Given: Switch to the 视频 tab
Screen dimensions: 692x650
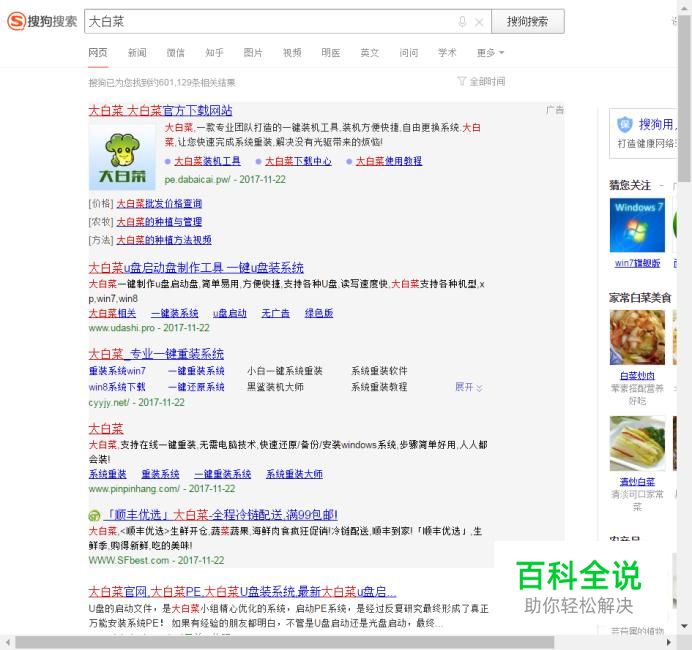Looking at the screenshot, I should coord(292,53).
